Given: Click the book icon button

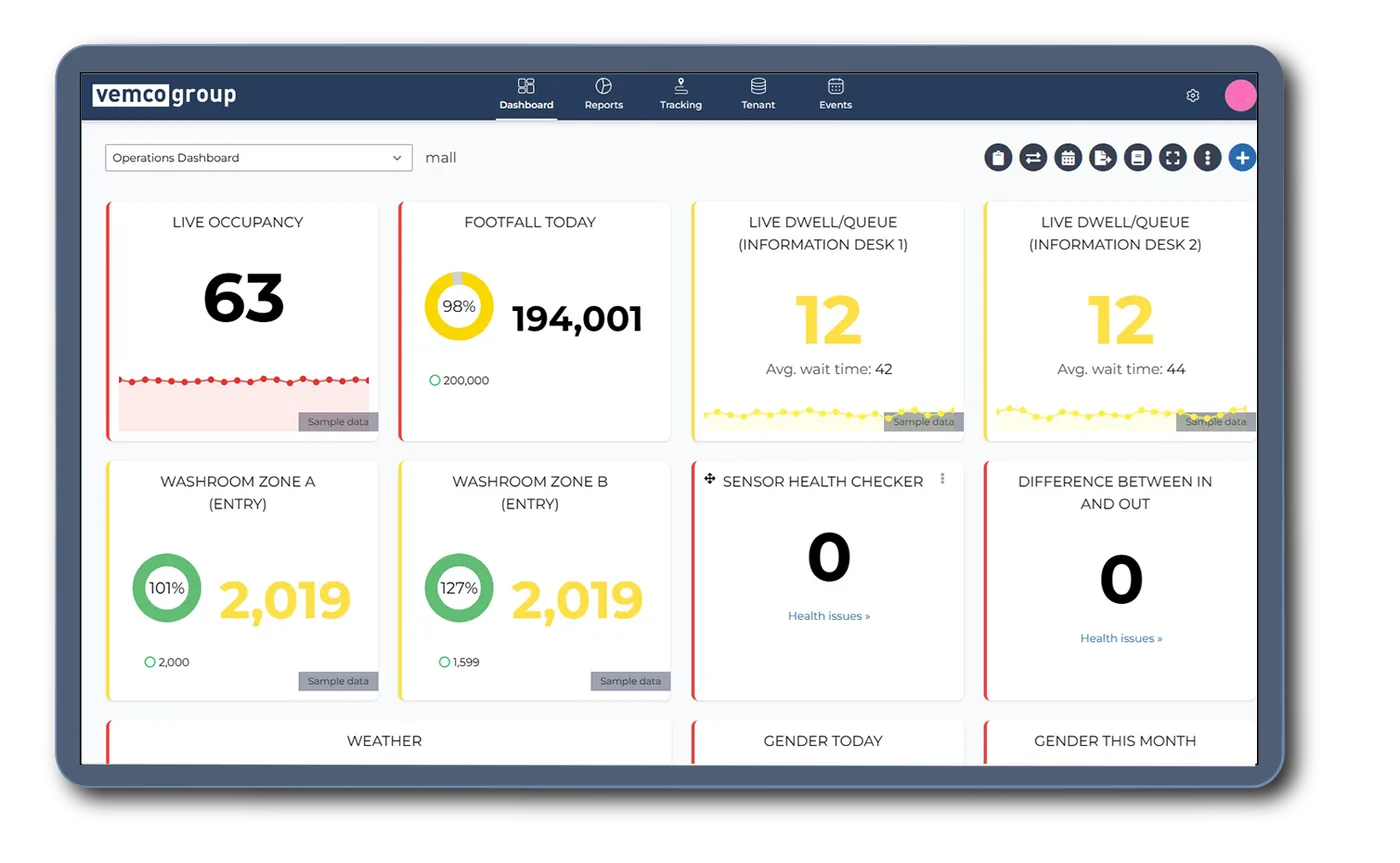Looking at the screenshot, I should coord(1138,157).
